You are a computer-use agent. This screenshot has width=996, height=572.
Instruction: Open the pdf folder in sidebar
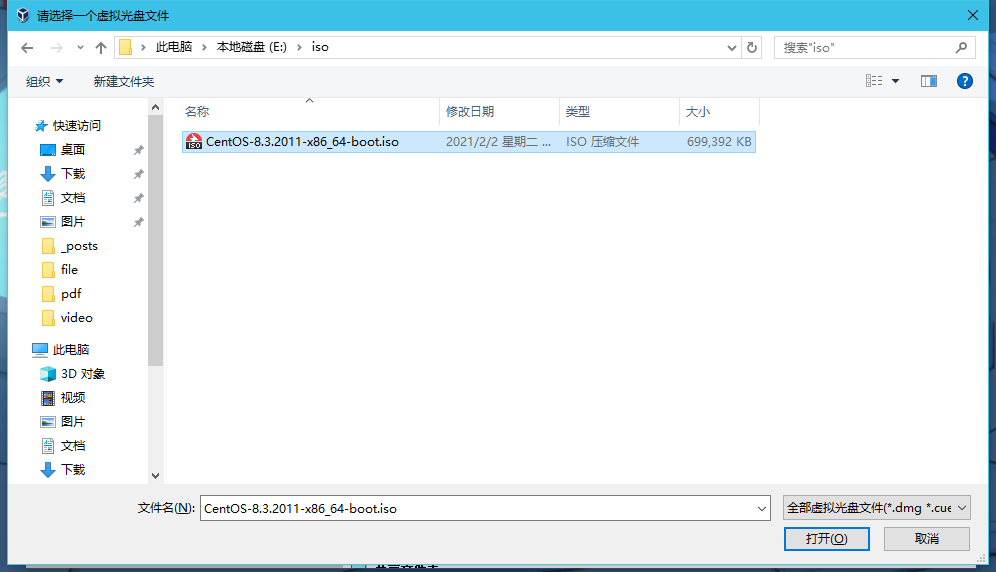[x=71, y=294]
